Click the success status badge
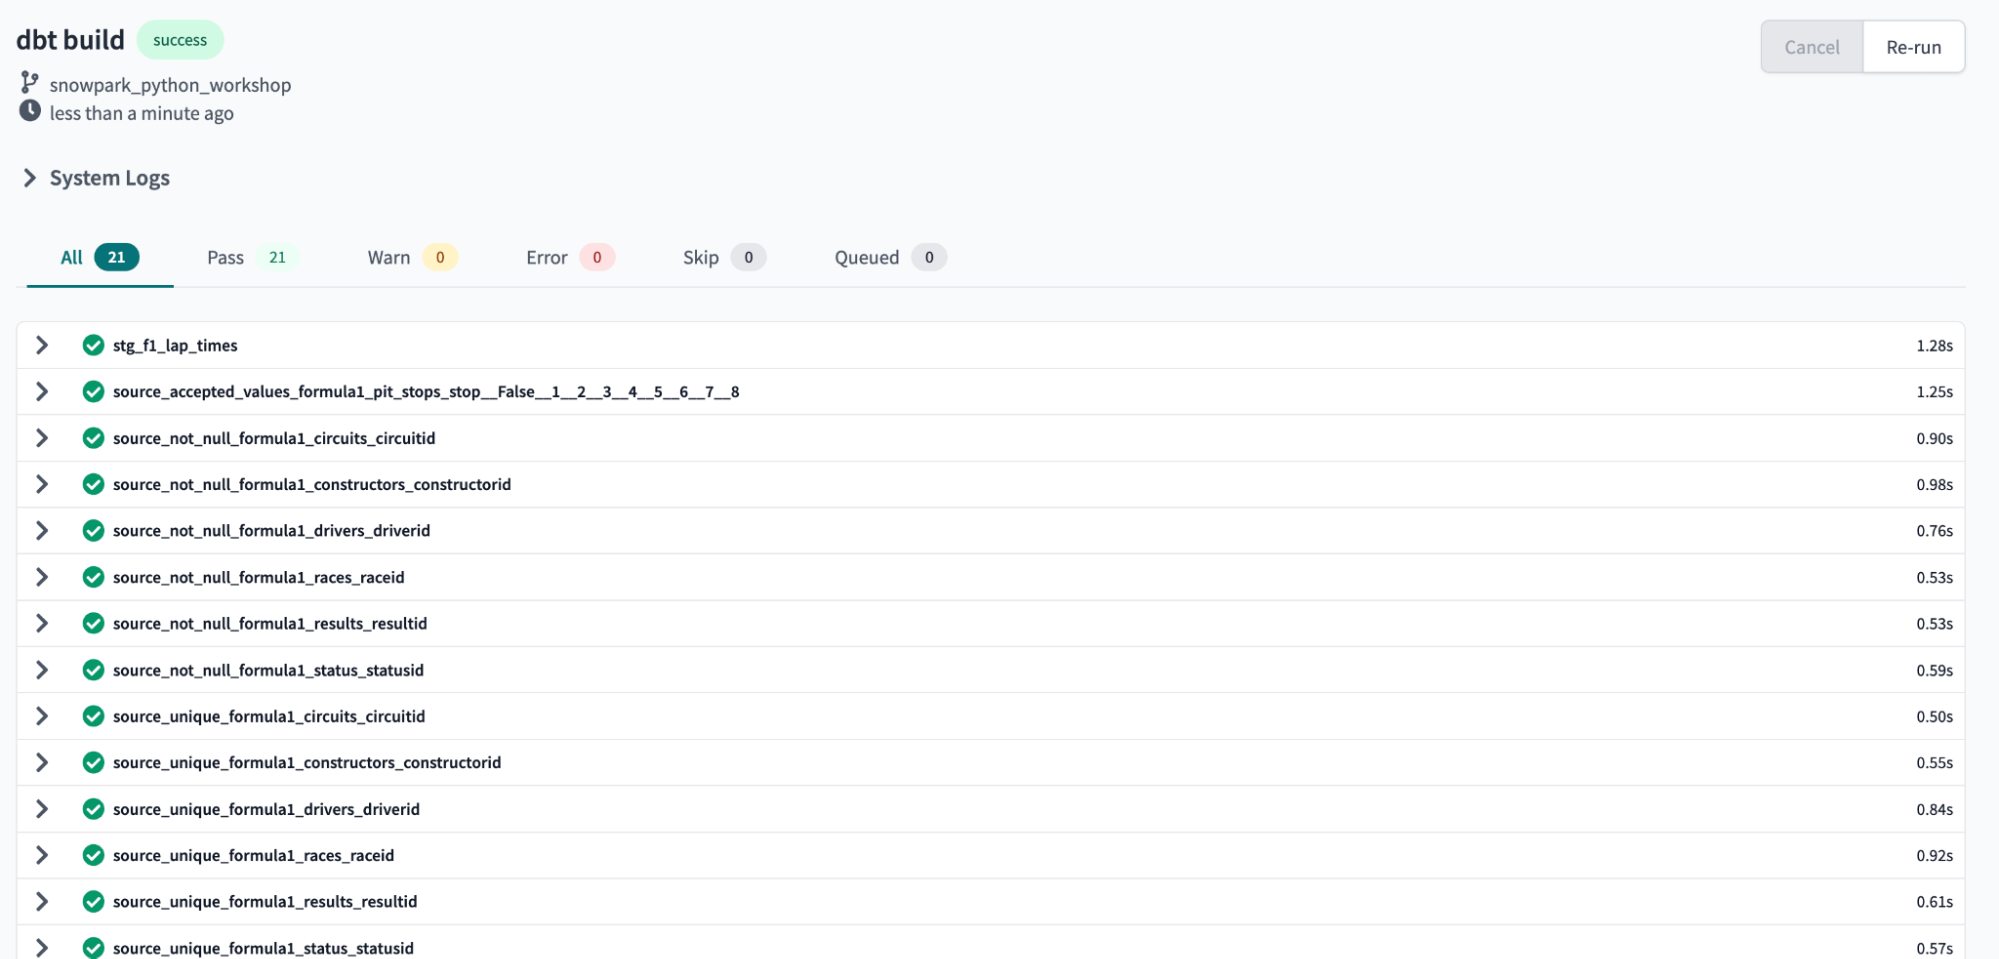Viewport: 1999px width, 959px height. 180,40
